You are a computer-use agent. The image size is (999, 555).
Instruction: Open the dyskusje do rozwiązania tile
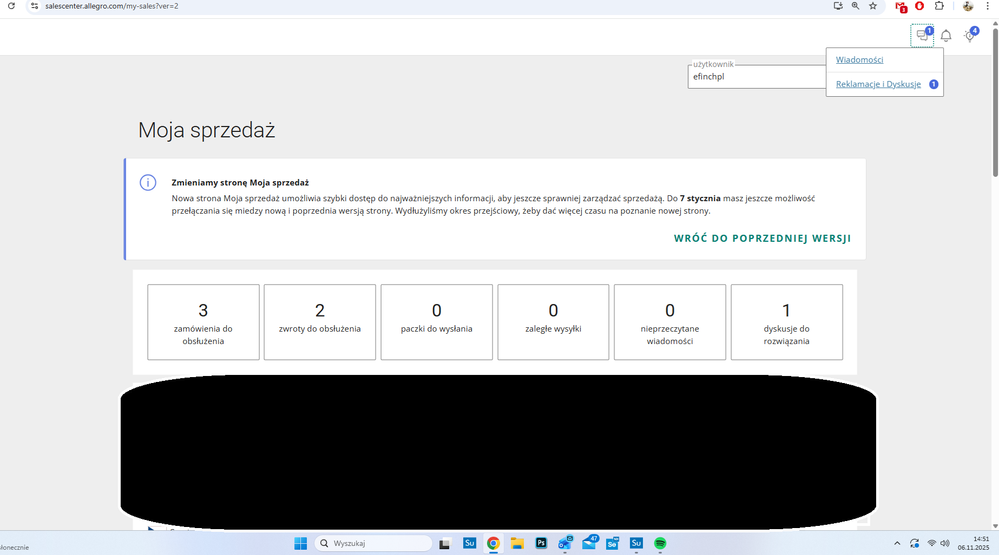coord(786,321)
